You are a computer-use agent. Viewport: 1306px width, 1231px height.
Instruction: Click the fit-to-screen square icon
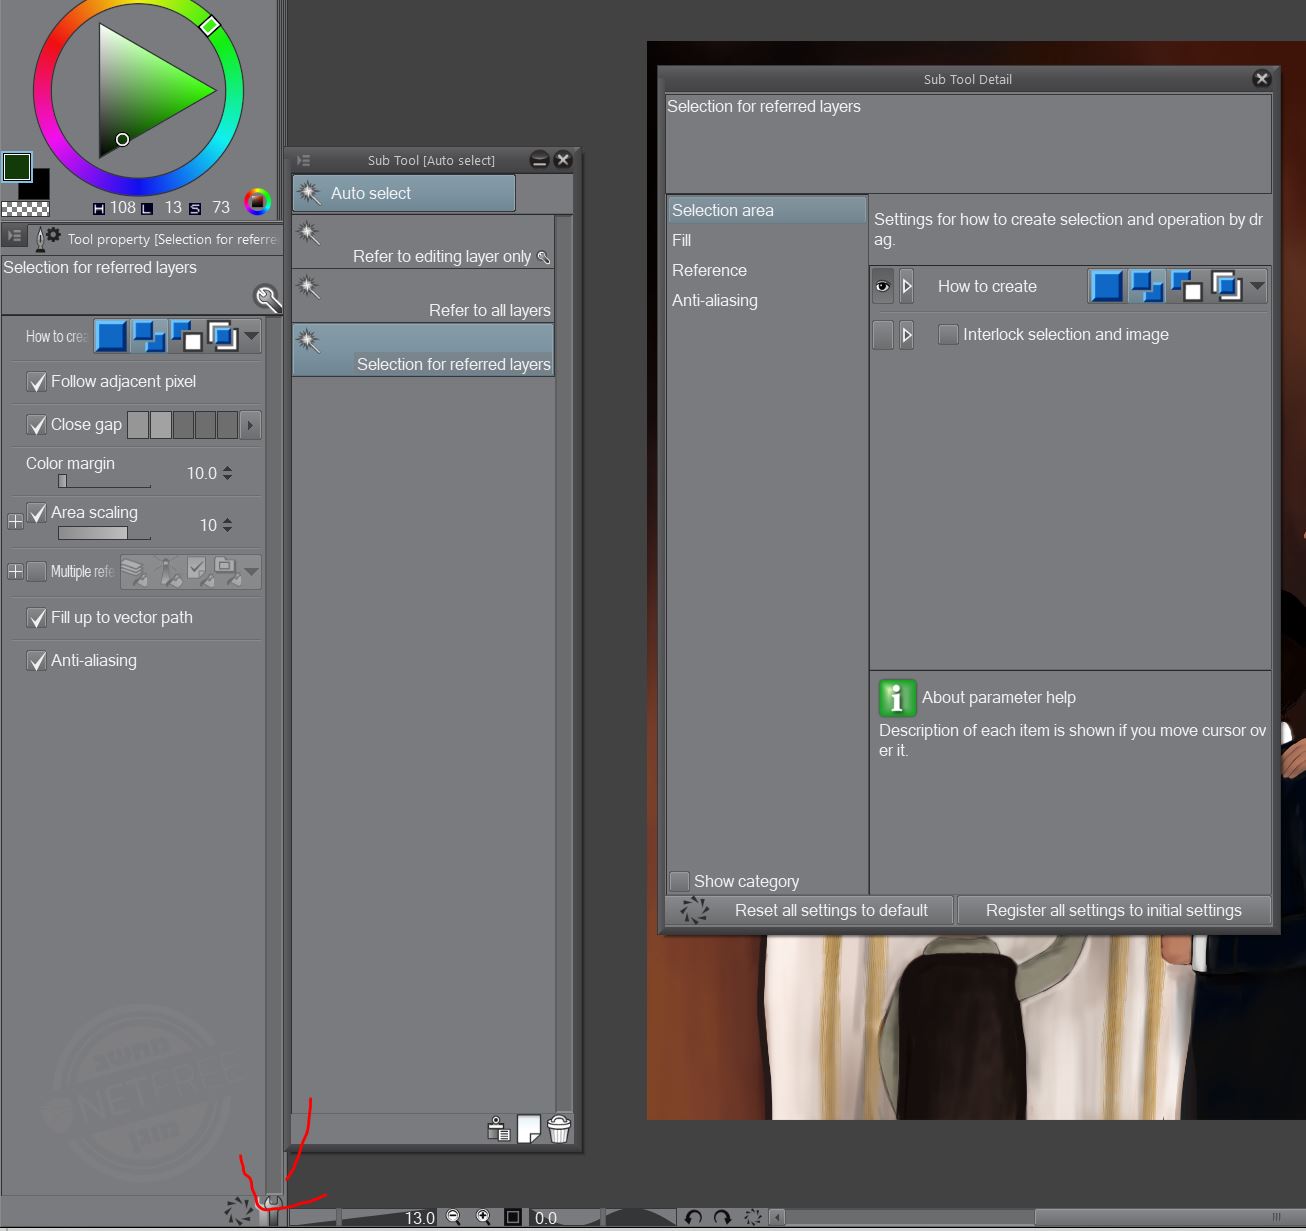[513, 1217]
